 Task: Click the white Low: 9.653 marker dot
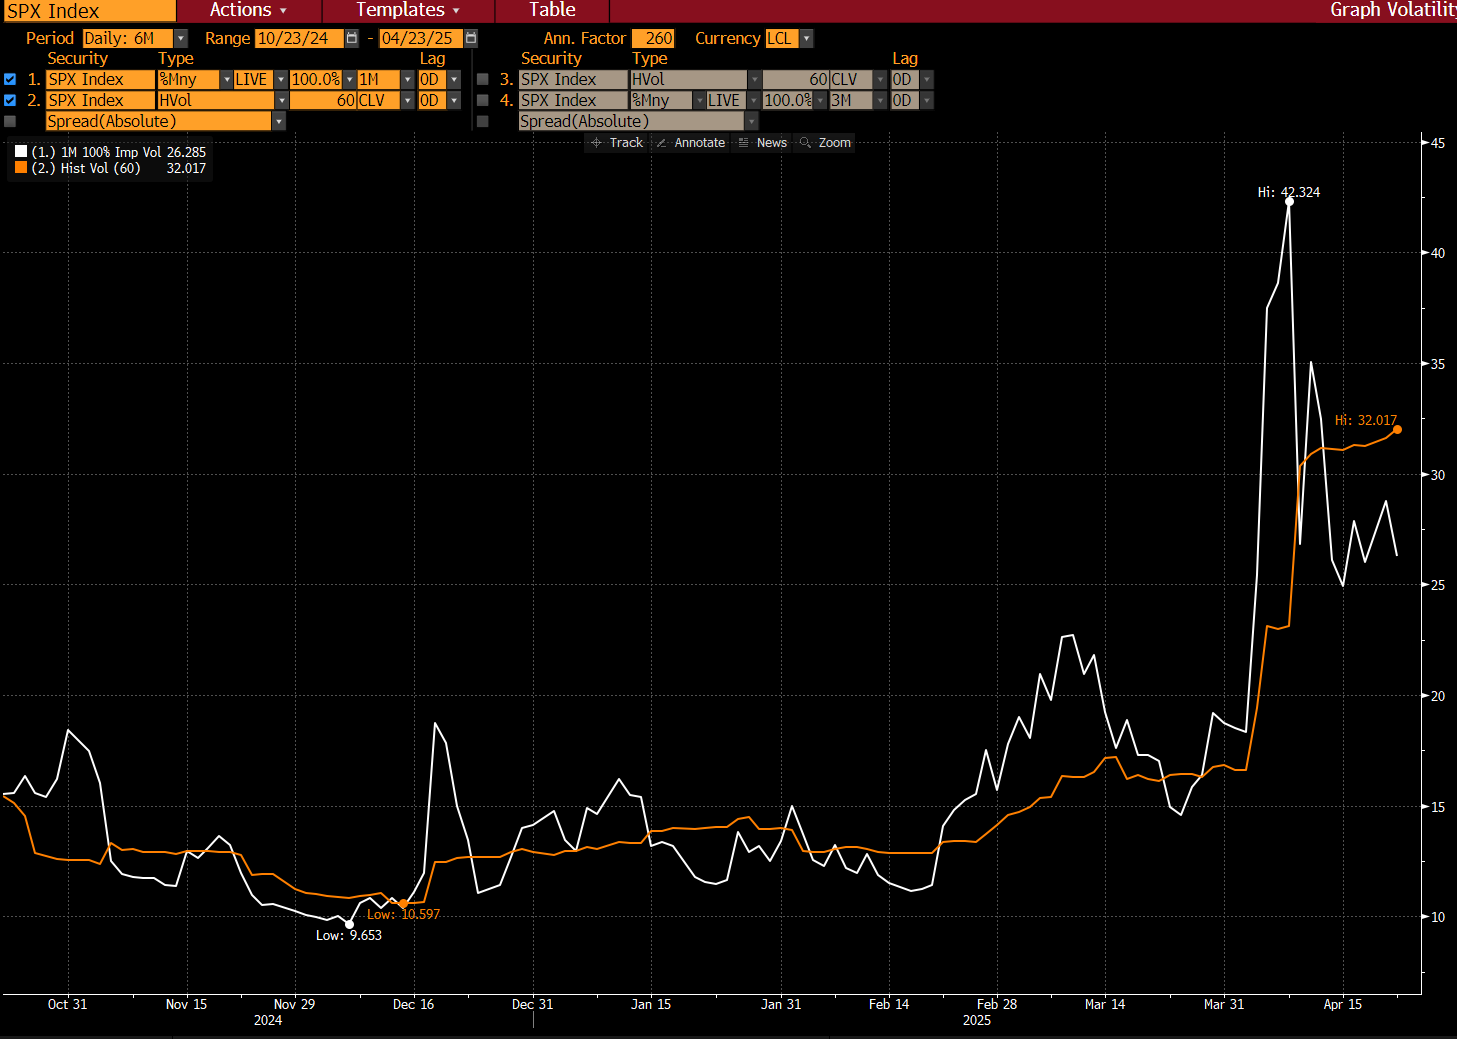click(x=349, y=924)
